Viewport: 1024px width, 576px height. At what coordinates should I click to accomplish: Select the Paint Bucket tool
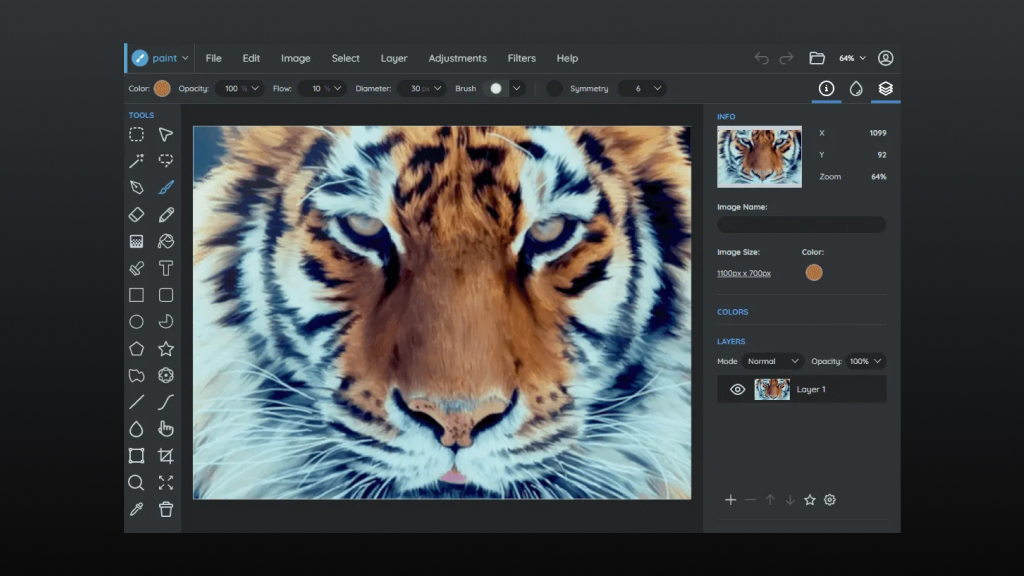click(166, 241)
